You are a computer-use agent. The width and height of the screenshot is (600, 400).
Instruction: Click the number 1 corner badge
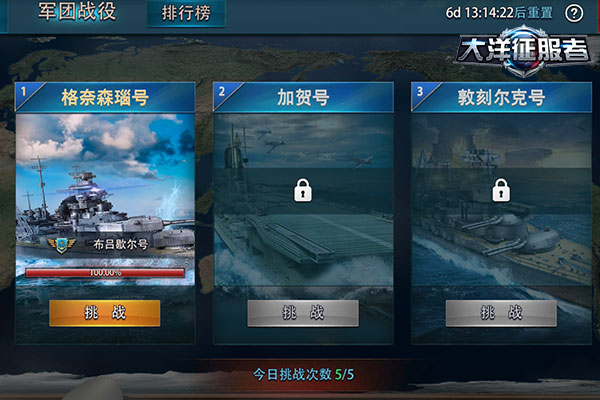coord(24,92)
